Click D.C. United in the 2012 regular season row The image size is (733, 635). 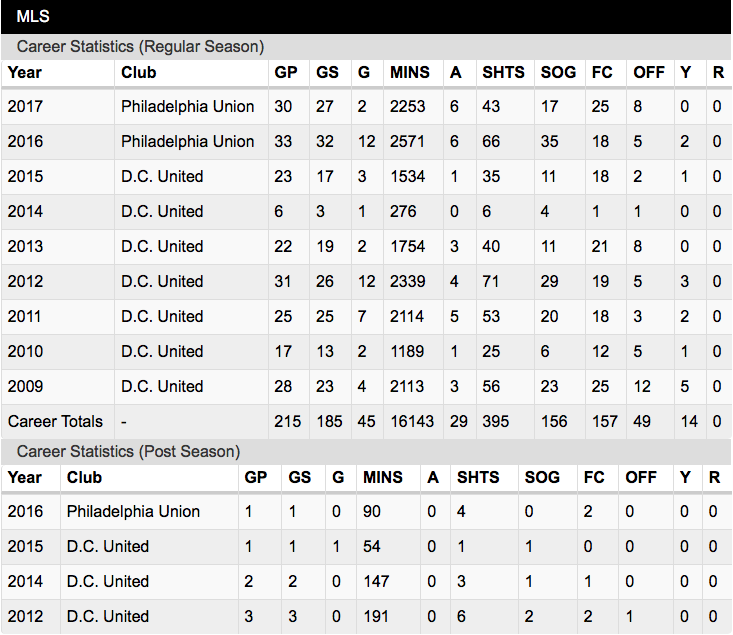coord(162,281)
